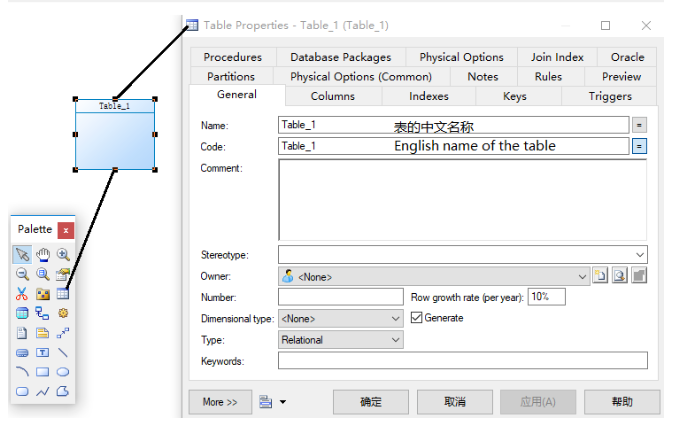The image size is (677, 436).
Task: Open the Indexes tab
Action: tap(428, 96)
